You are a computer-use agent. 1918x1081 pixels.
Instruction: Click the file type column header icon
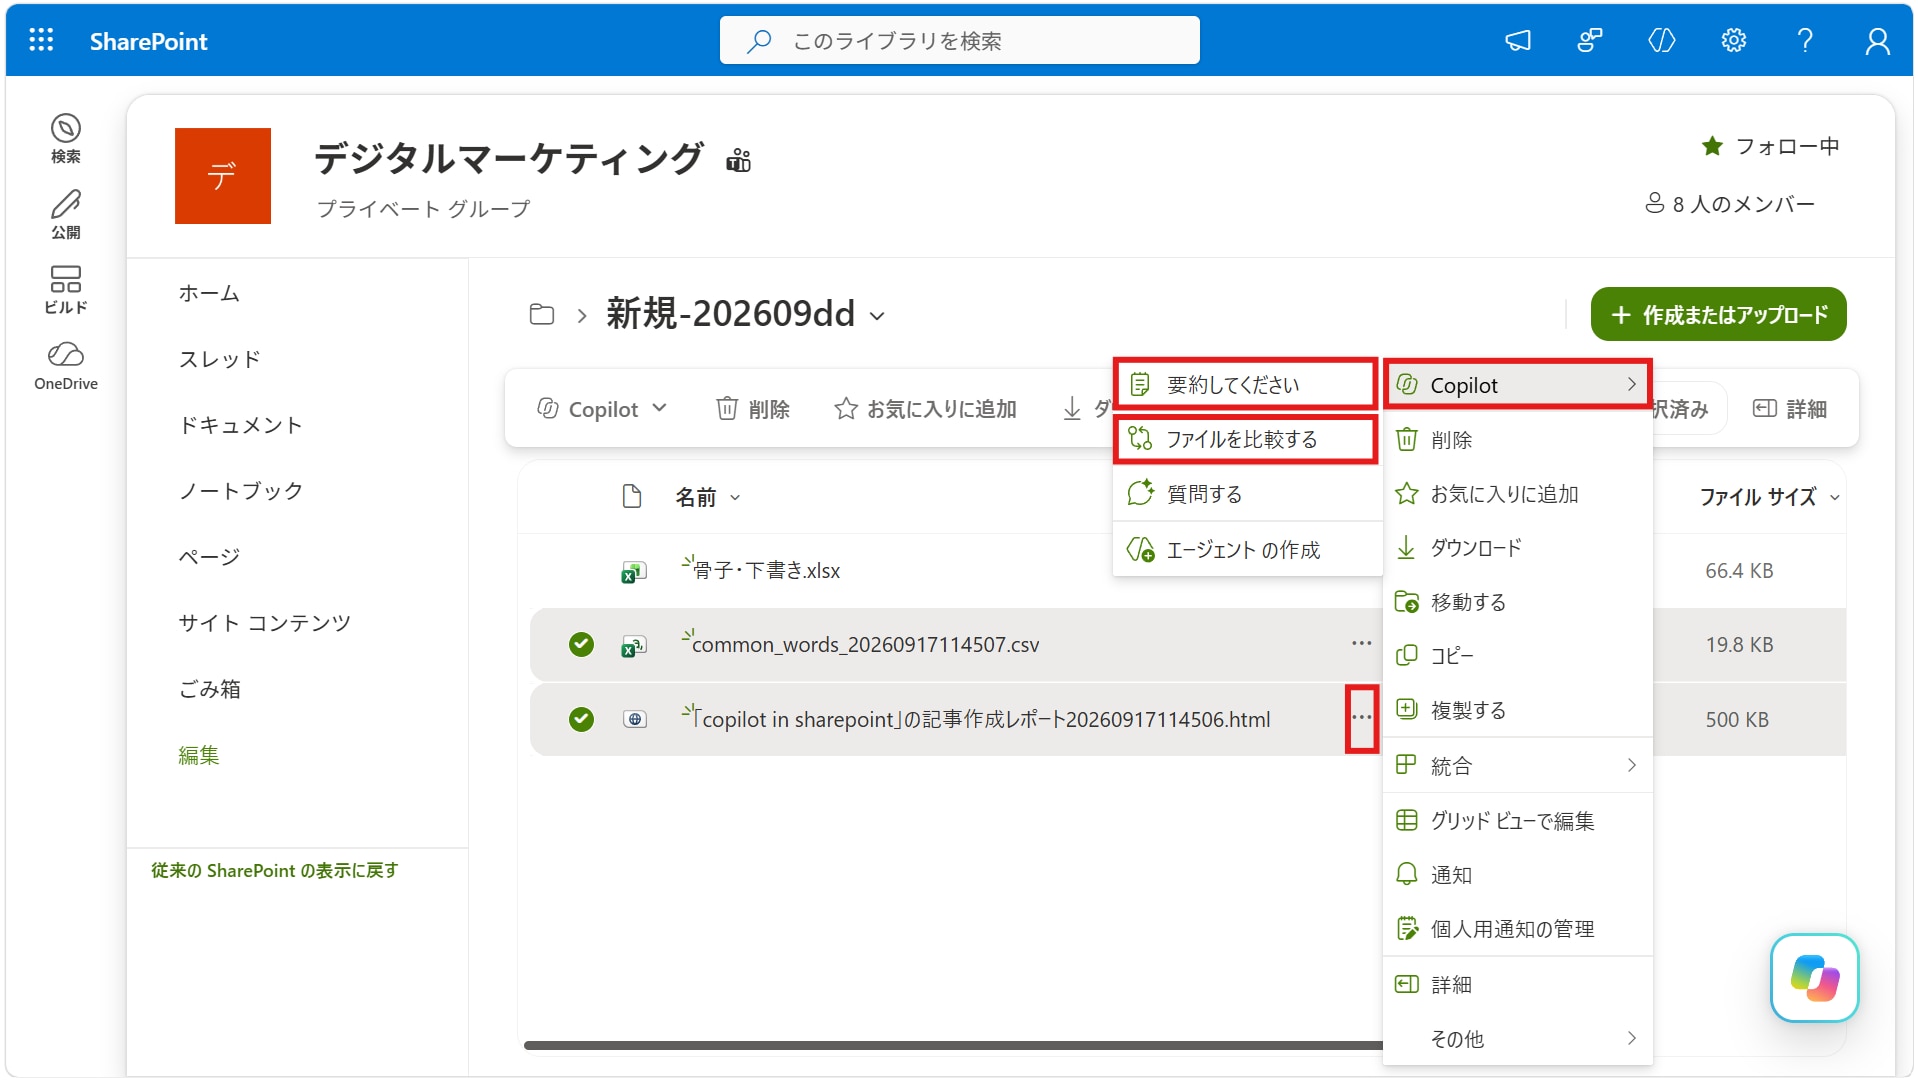pos(631,496)
